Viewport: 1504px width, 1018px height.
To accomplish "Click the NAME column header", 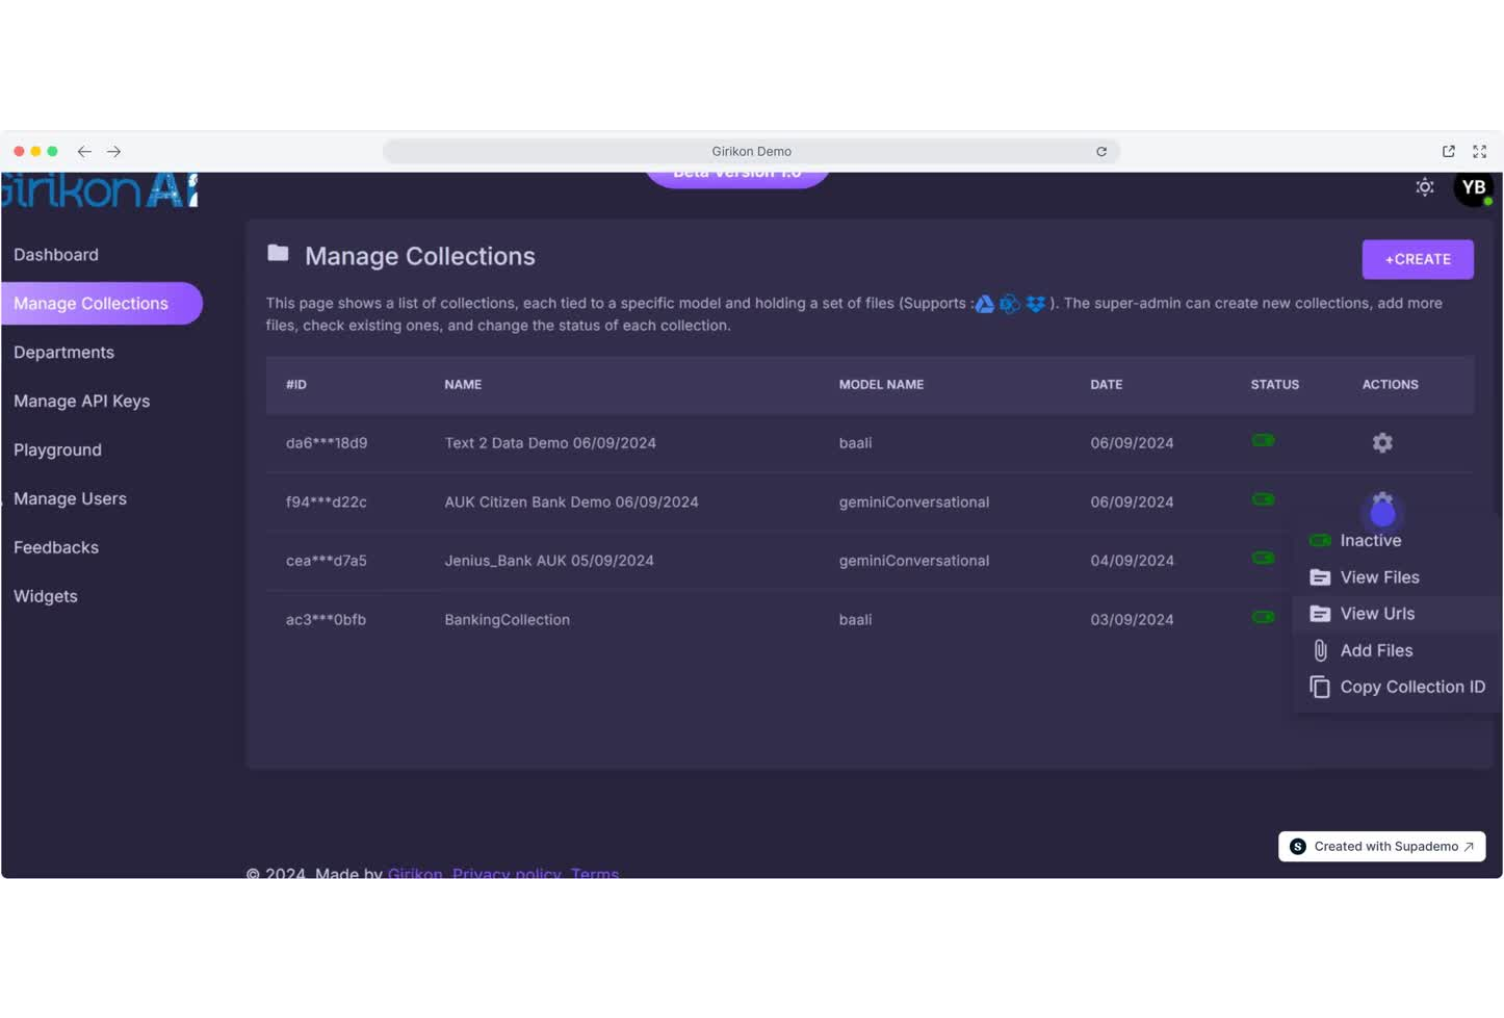I will coord(463,385).
